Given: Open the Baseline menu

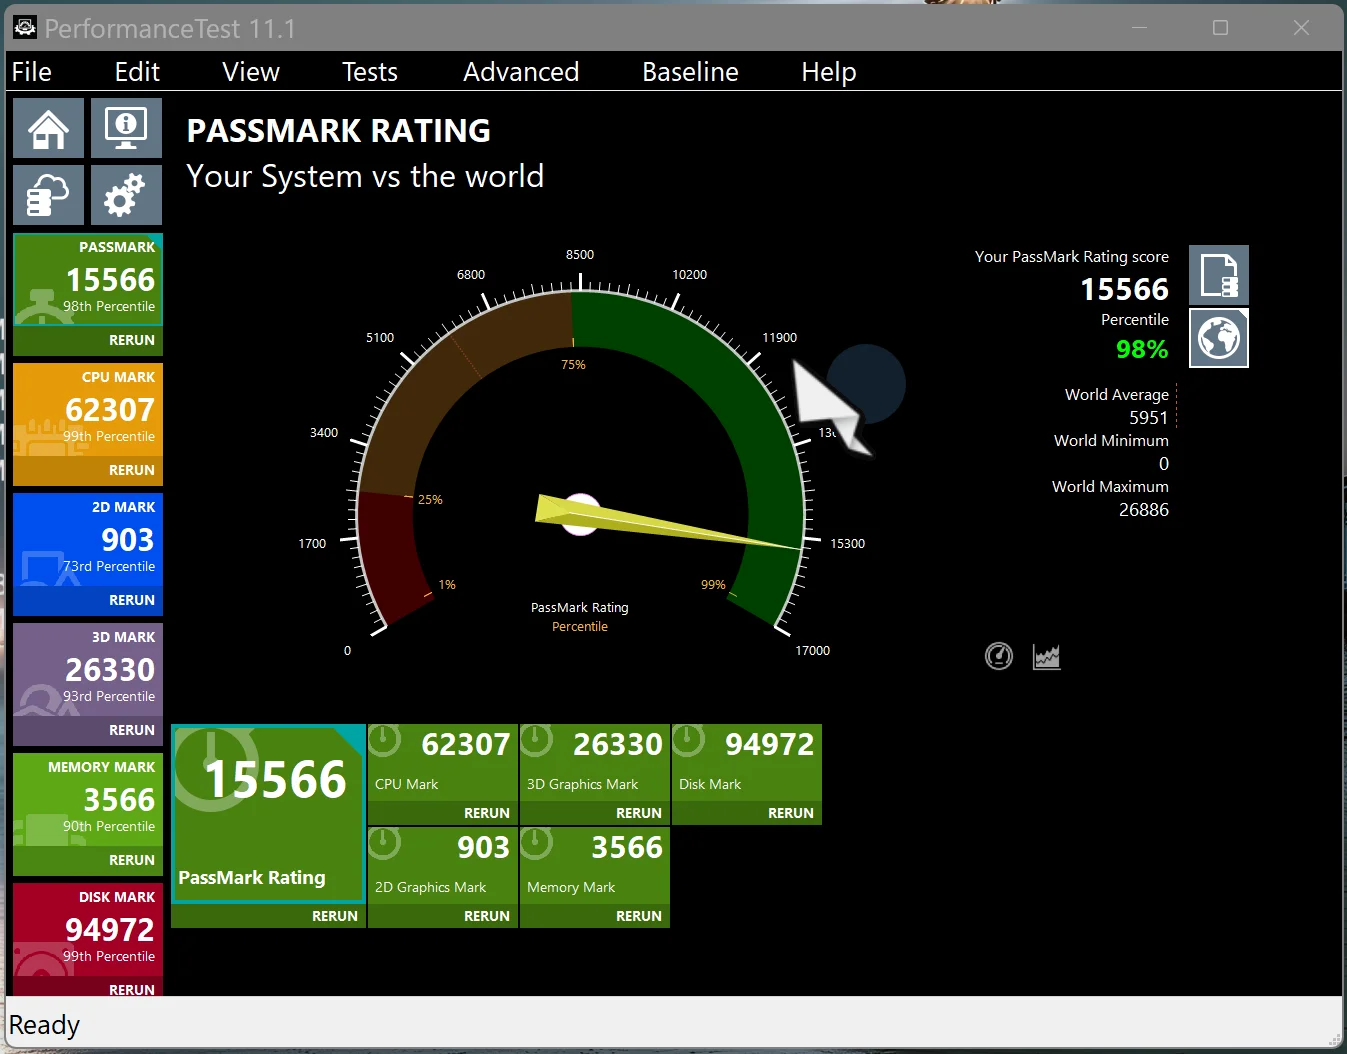Looking at the screenshot, I should pos(690,72).
